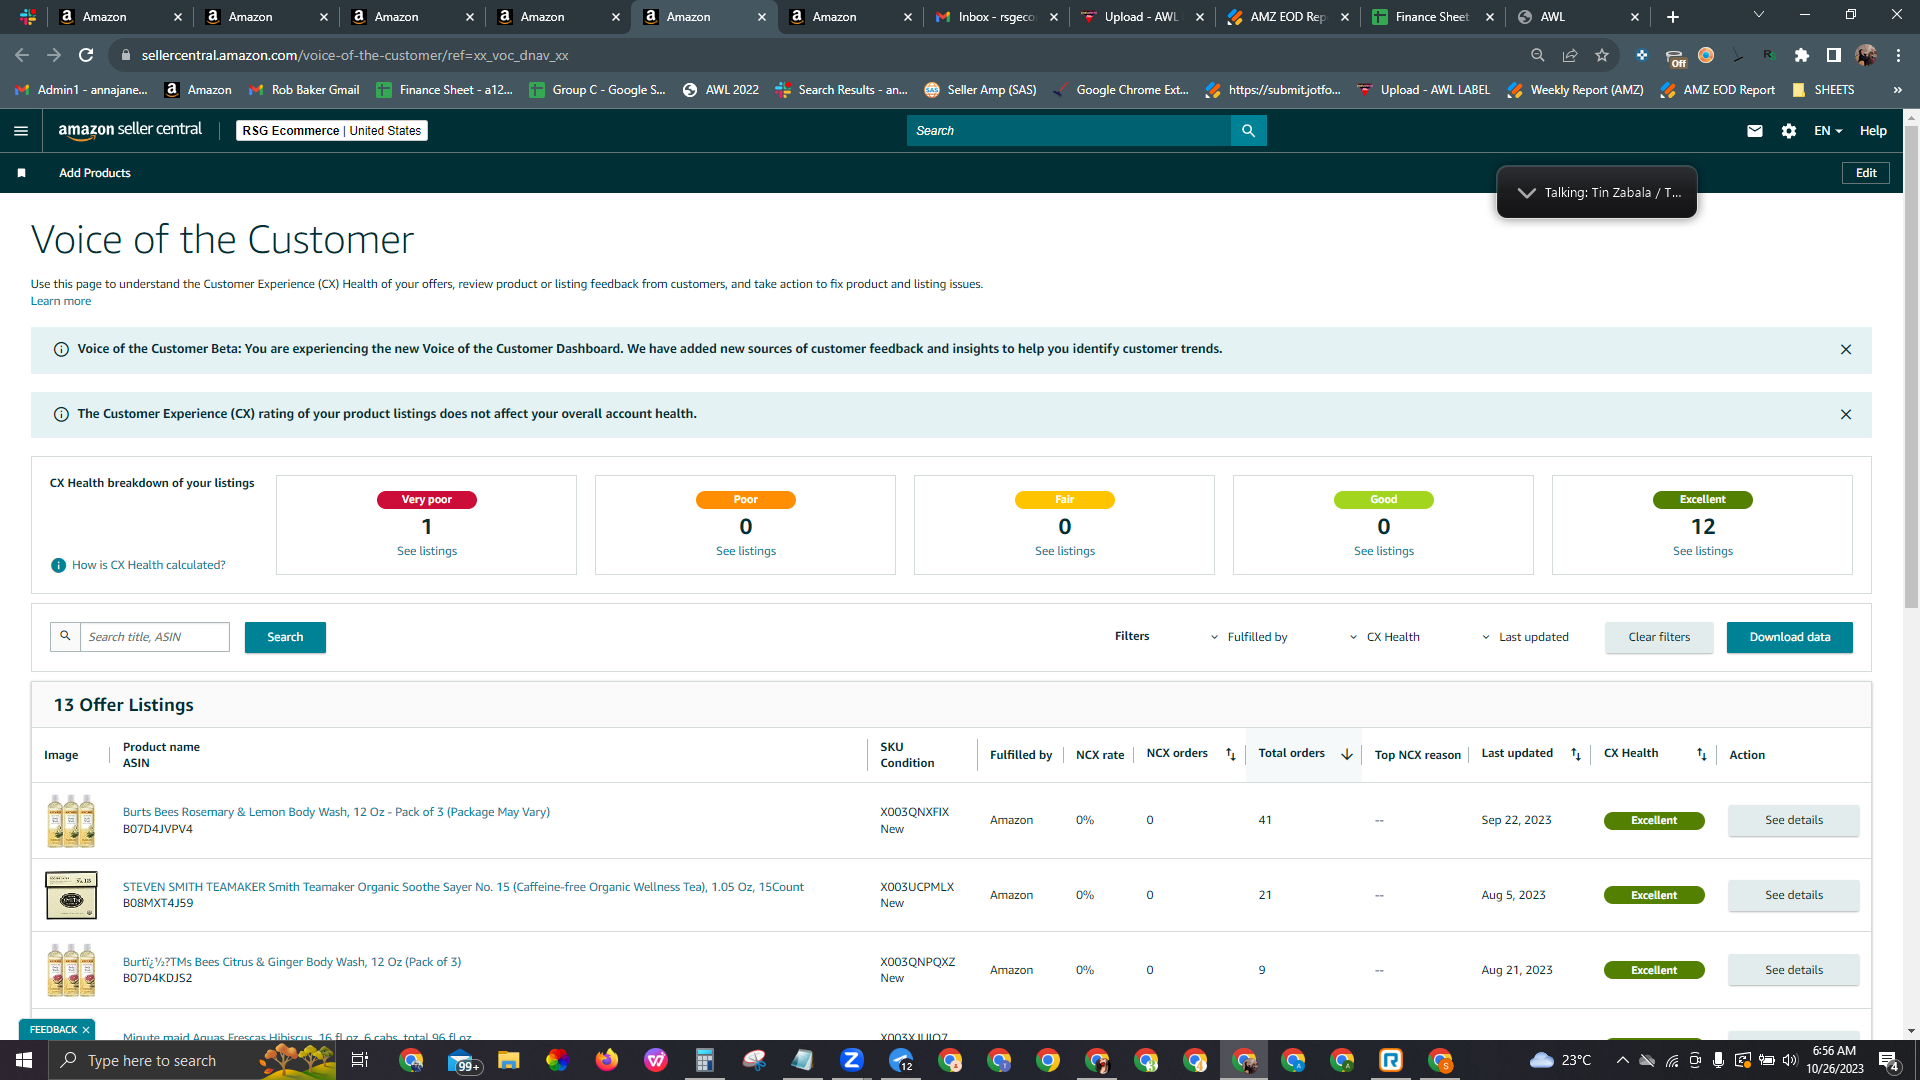Open Add Products in the navigation bar
1920x1080 pixels.
95,173
